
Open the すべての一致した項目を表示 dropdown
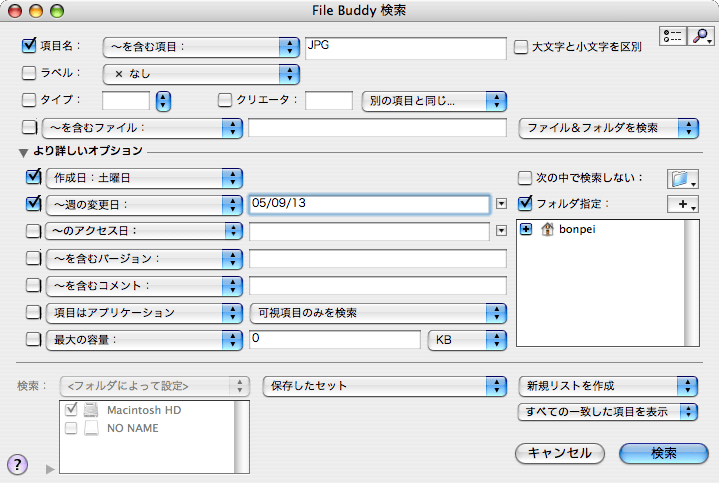(x=608, y=411)
